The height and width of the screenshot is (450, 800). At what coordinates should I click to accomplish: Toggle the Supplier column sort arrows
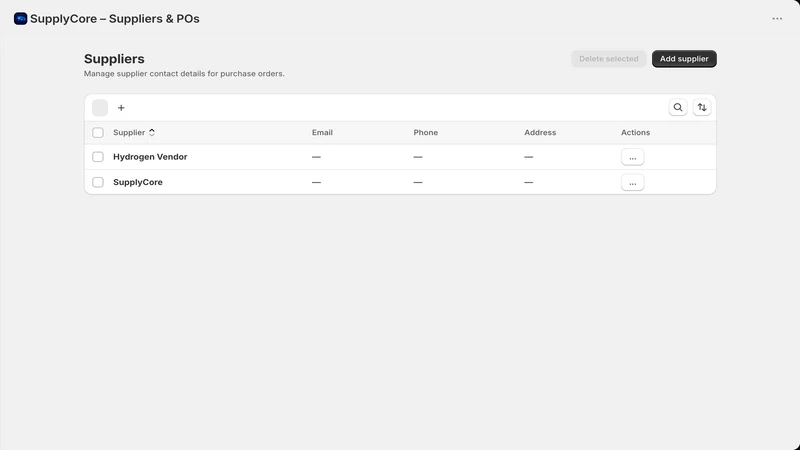tap(152, 133)
